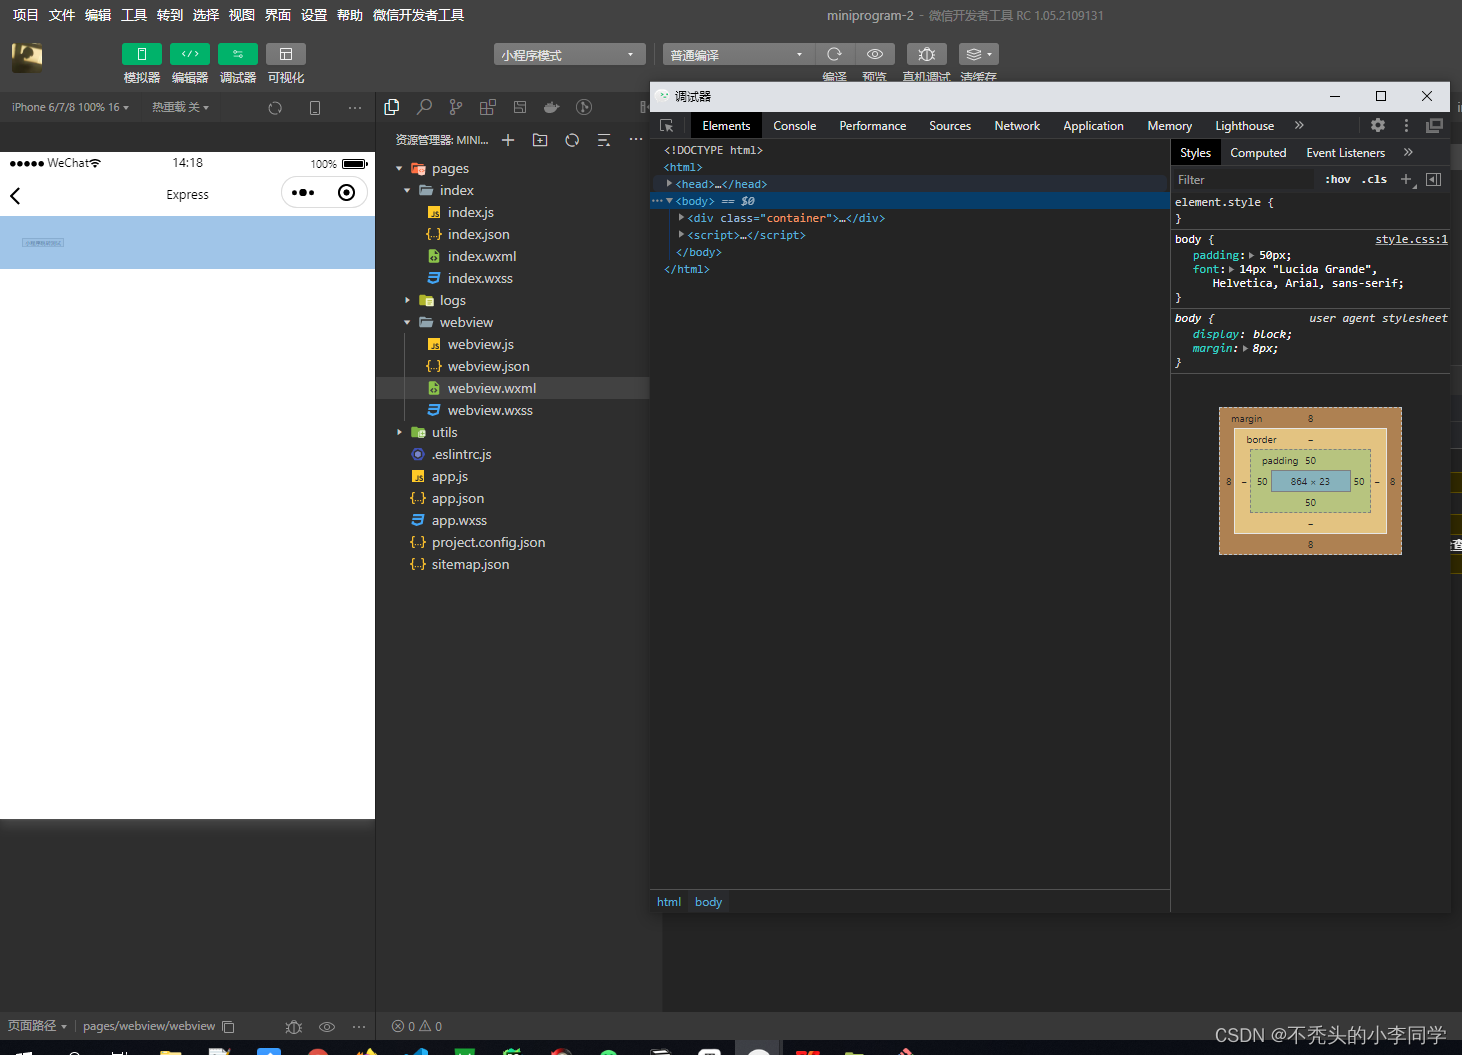Viewport: 1462px width, 1055px height.
Task: Toggle the :hov element state button
Action: tap(1338, 180)
